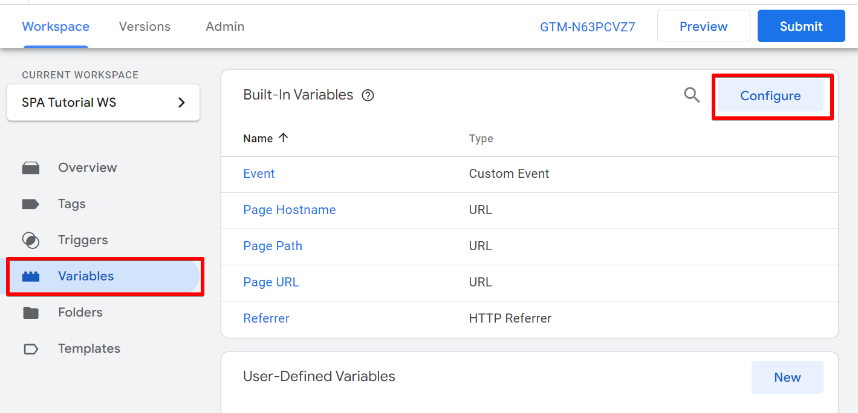This screenshot has height=413, width=858.
Task: Click the Folders icon in sidebar
Action: coord(31,313)
